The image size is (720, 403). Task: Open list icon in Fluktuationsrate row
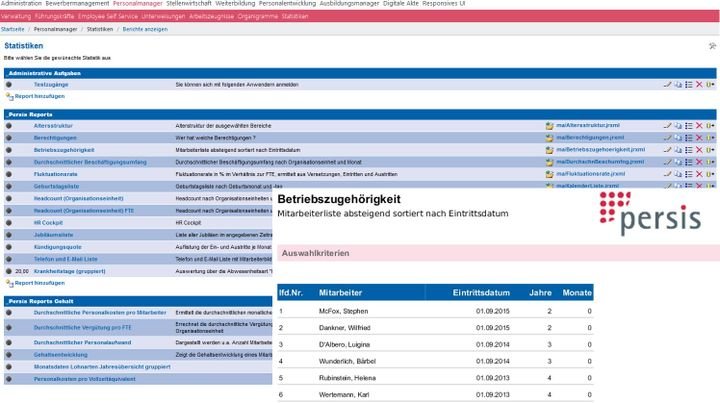pos(689,174)
